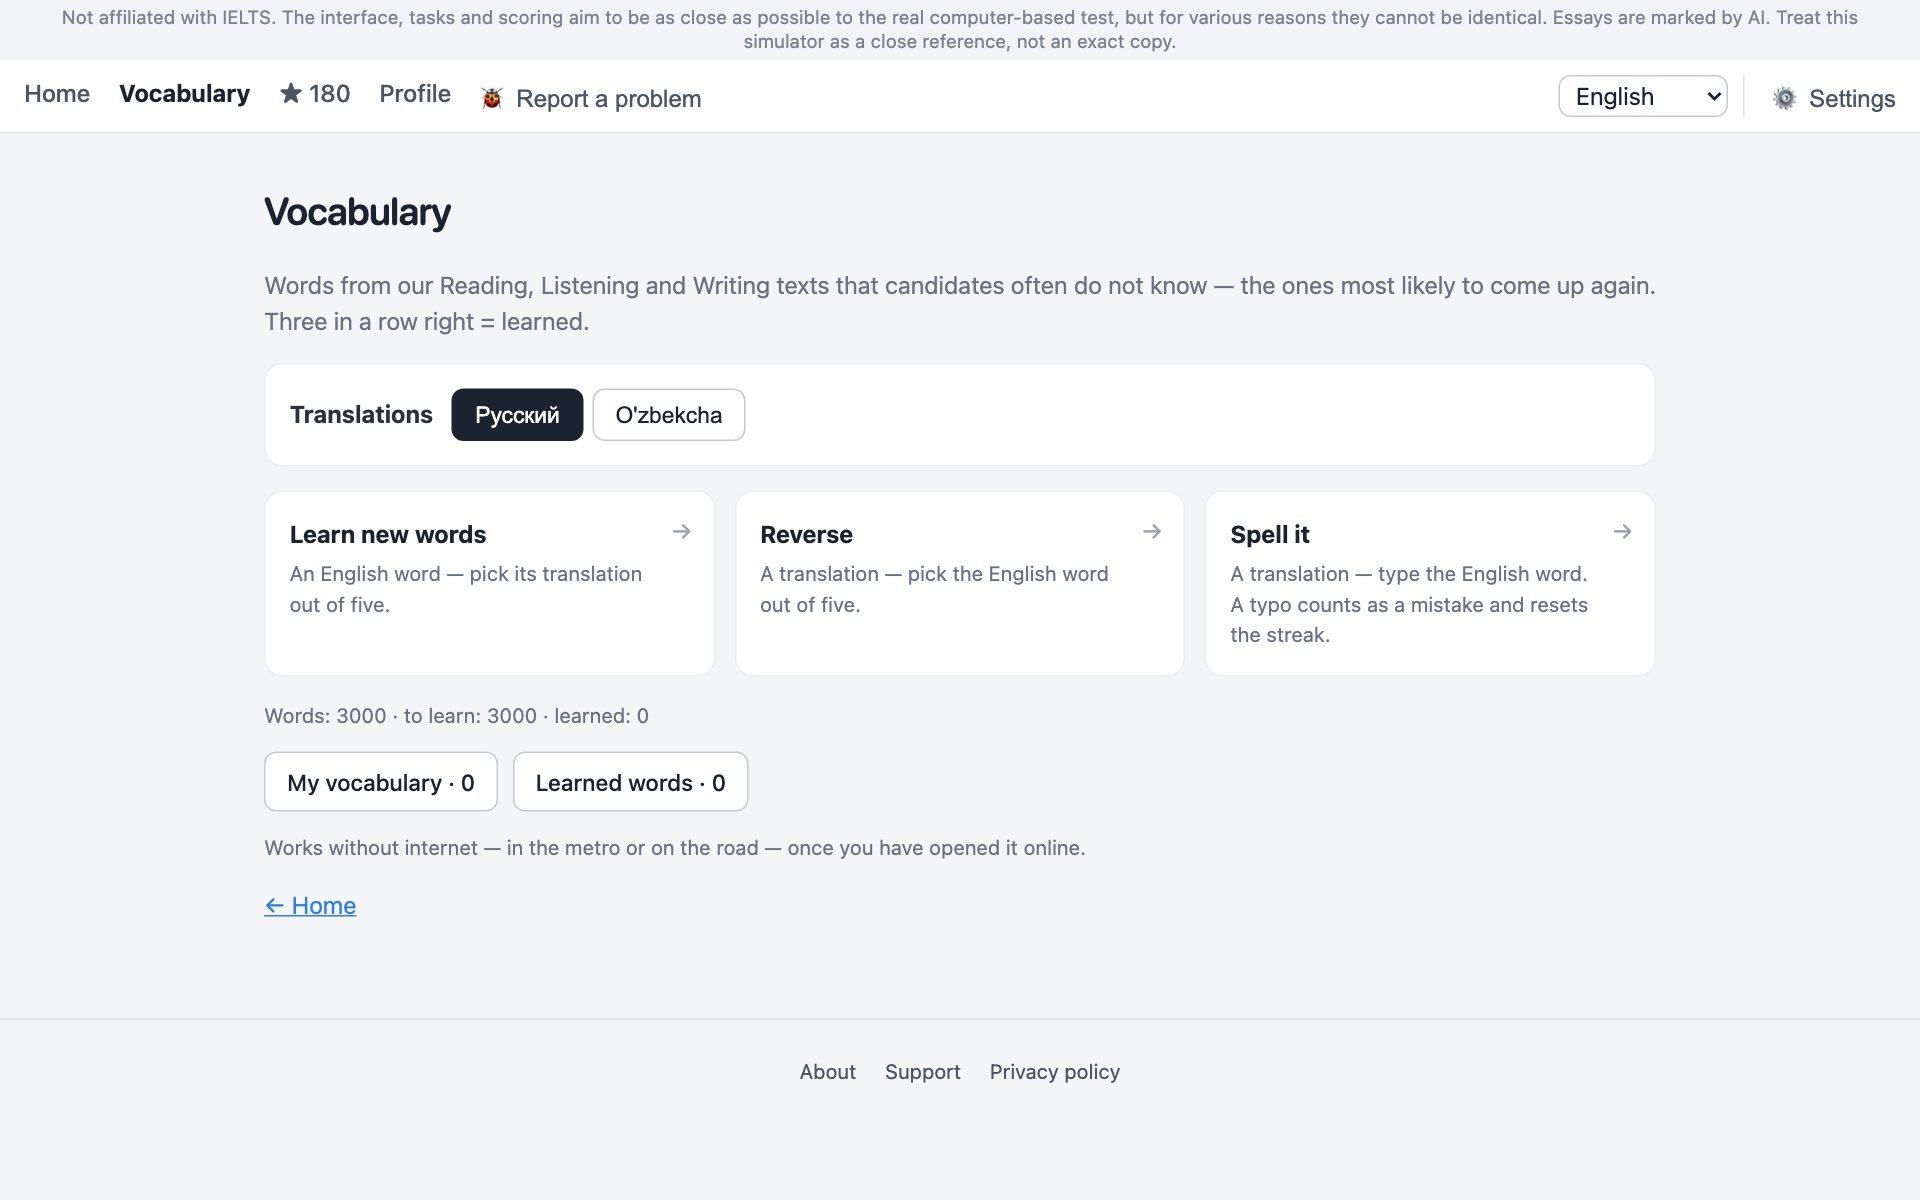The width and height of the screenshot is (1920, 1200).
Task: Click the arrow on Learn new words card
Action: [682, 531]
